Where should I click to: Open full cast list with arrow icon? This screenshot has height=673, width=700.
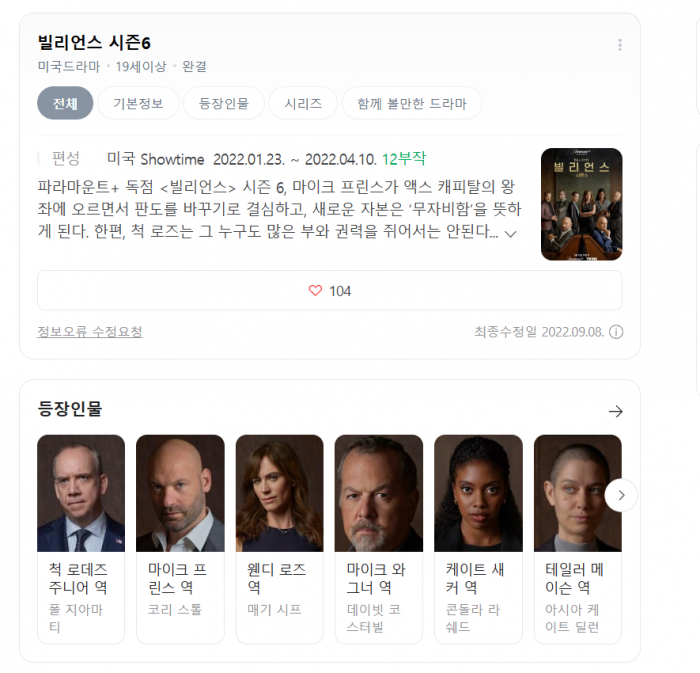coord(616,411)
